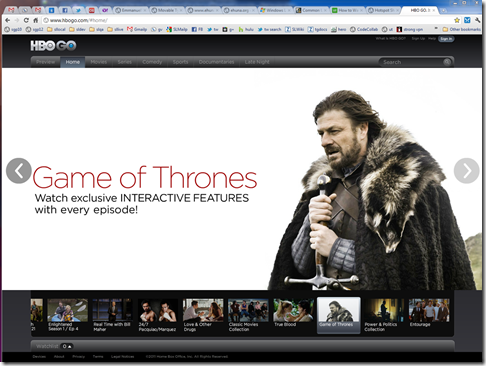Open the hulu bookmark
Image resolution: width=486 pixels, height=366 pixels.
246,29
